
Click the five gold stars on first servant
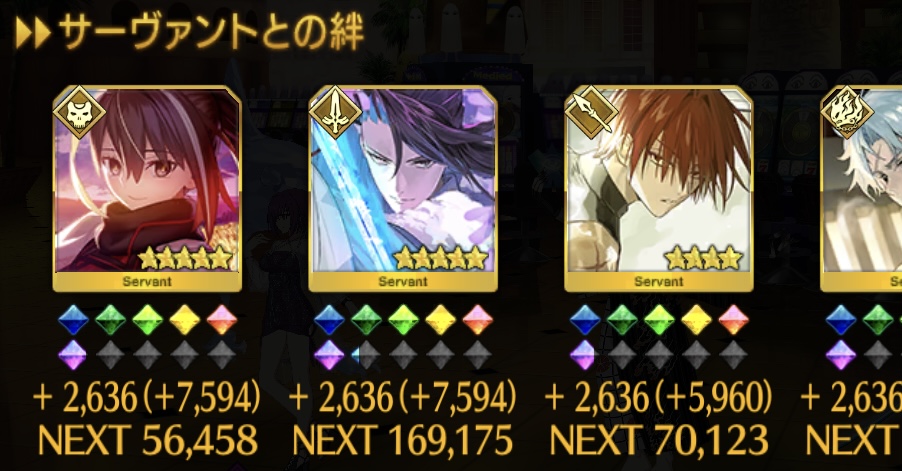point(186,258)
